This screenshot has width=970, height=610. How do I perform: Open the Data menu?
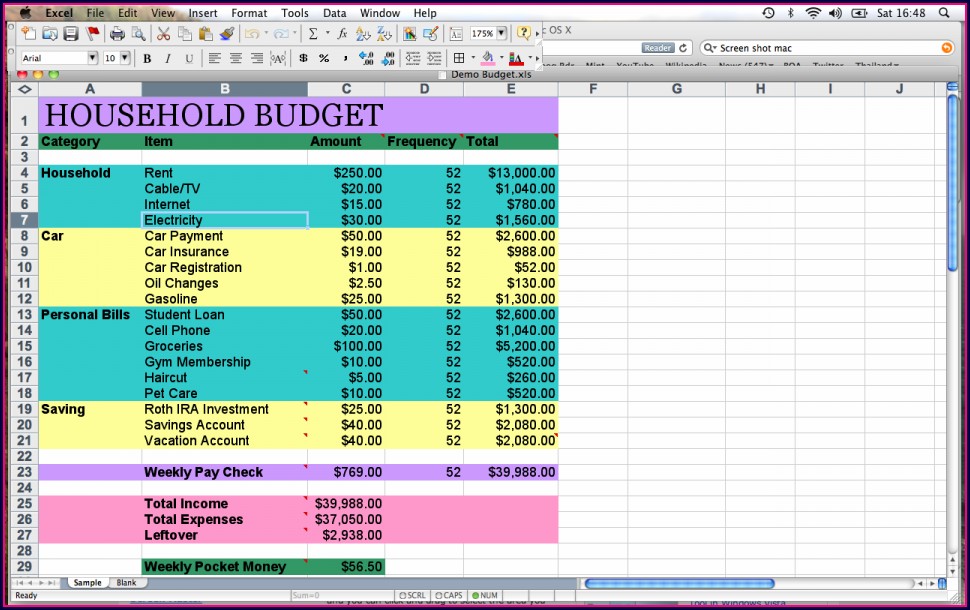pyautogui.click(x=335, y=12)
